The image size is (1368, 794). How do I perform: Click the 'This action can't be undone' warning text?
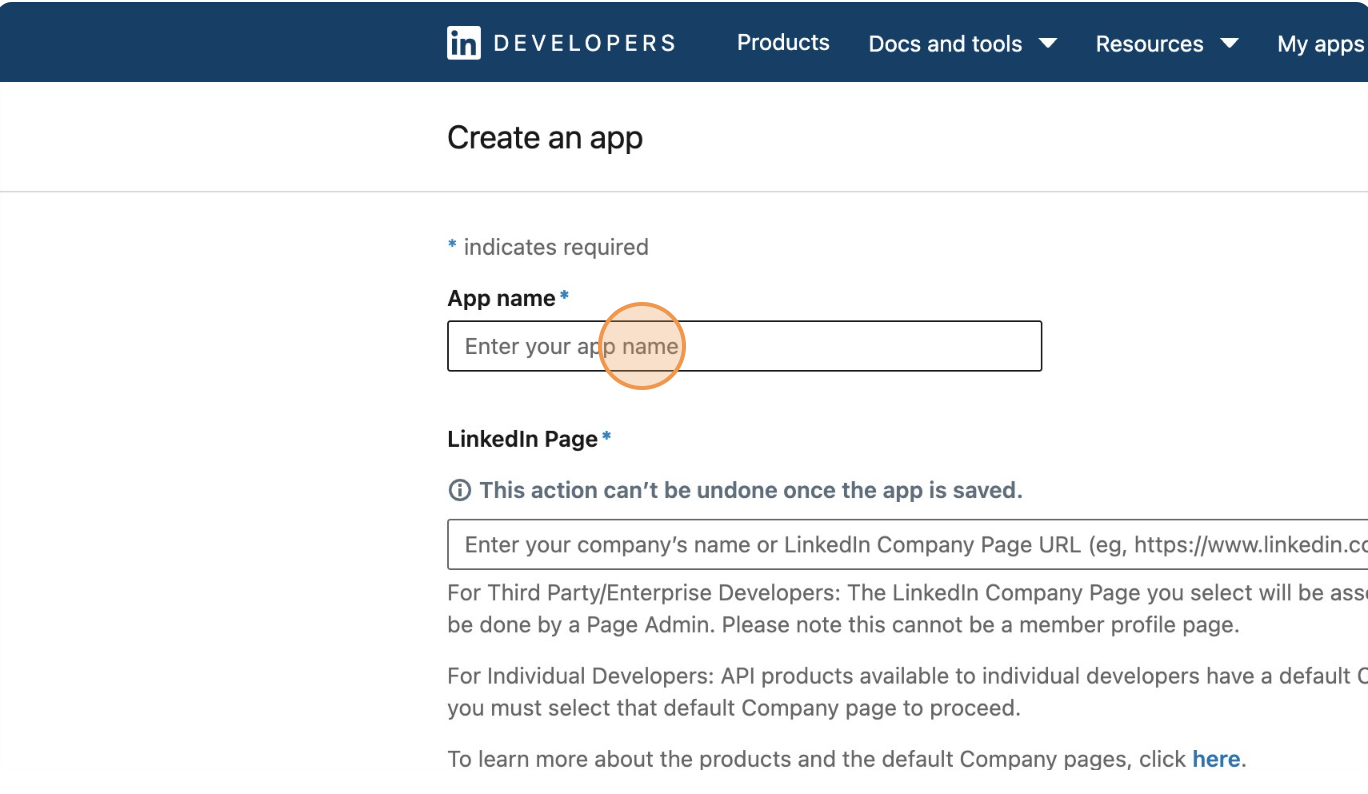(751, 490)
